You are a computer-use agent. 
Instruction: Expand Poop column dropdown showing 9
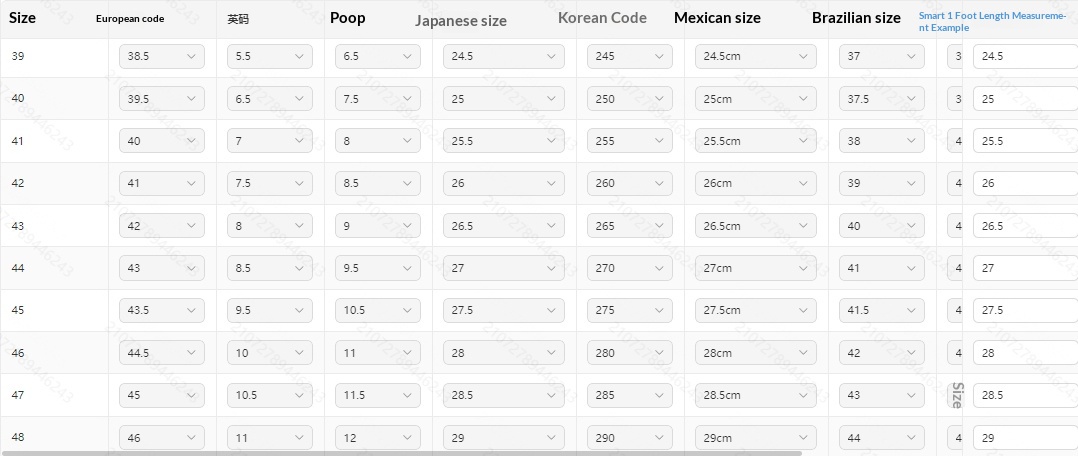(377, 226)
